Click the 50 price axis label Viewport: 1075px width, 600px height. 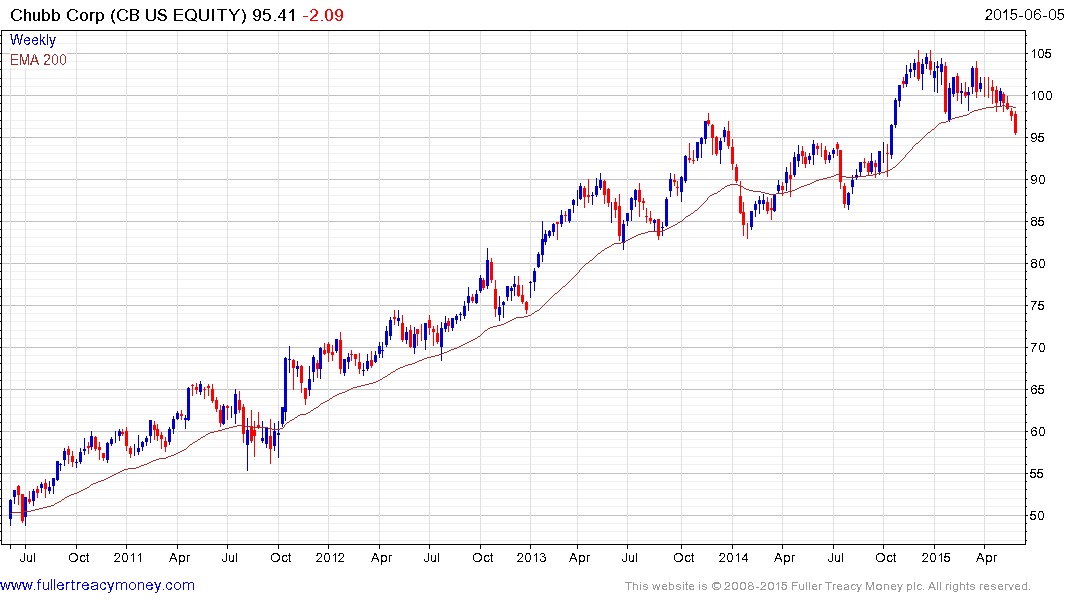pos(1038,516)
